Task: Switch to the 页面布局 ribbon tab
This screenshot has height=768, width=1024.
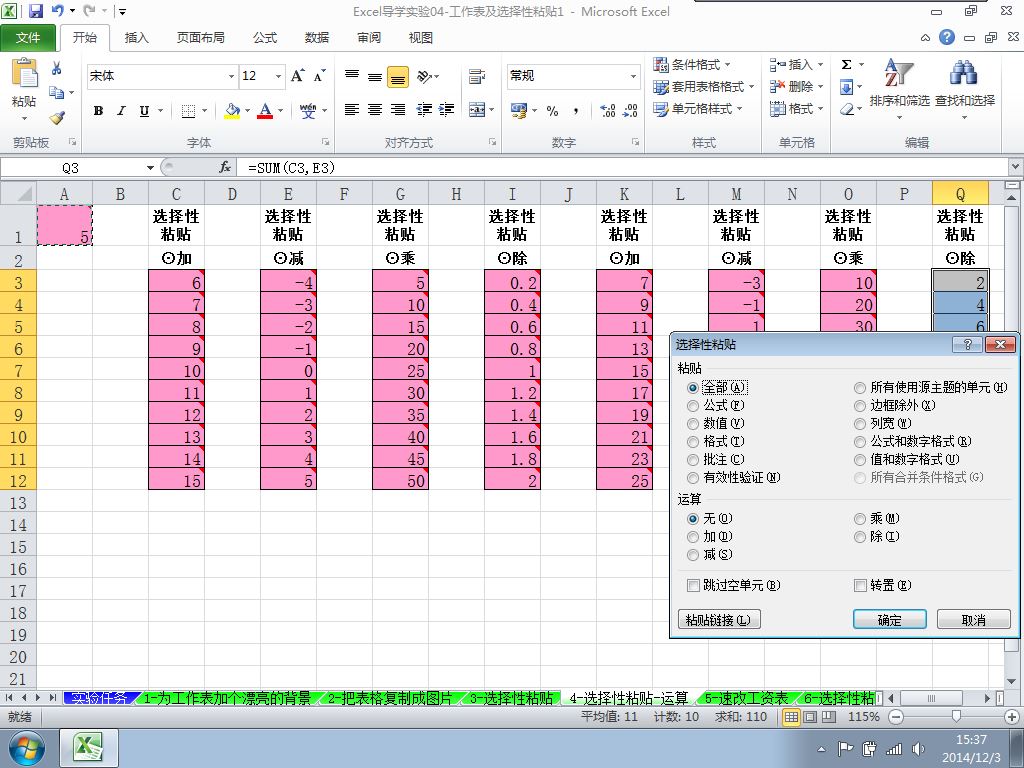Action: [x=200, y=38]
